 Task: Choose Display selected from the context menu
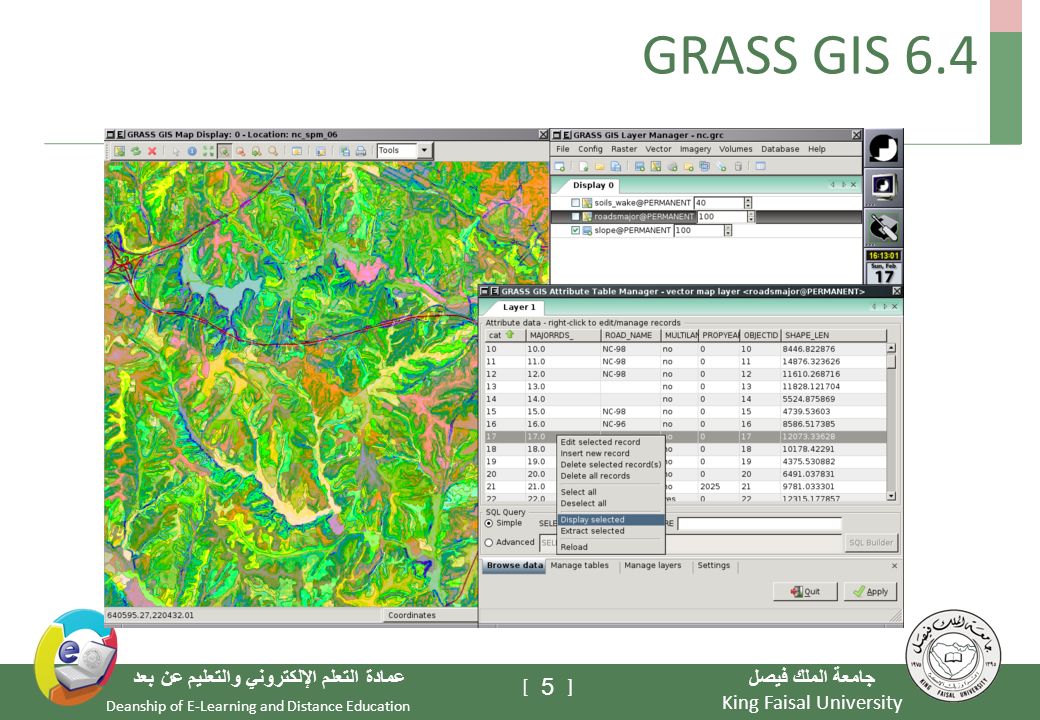pos(610,520)
